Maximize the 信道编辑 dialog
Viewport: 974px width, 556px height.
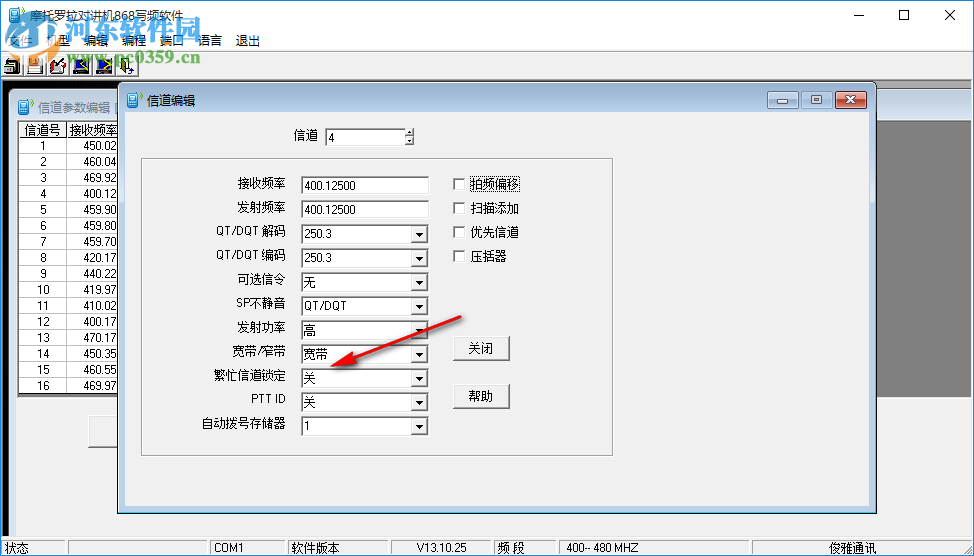pyautogui.click(x=816, y=100)
